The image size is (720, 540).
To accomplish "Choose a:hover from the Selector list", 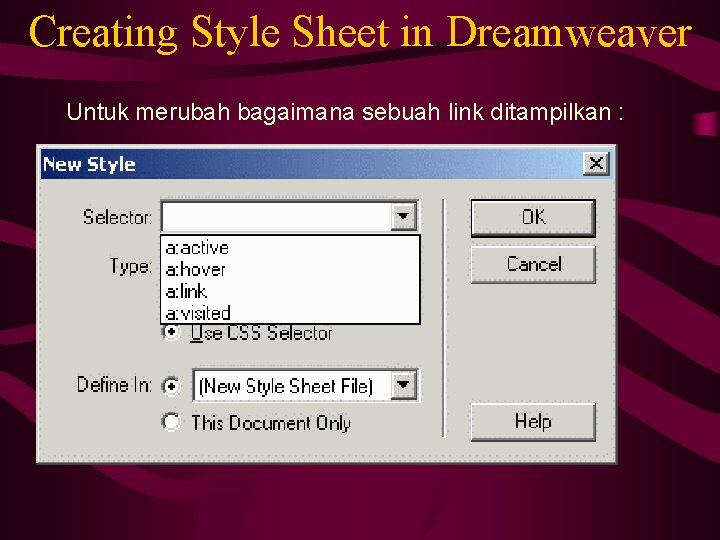I will [290, 270].
